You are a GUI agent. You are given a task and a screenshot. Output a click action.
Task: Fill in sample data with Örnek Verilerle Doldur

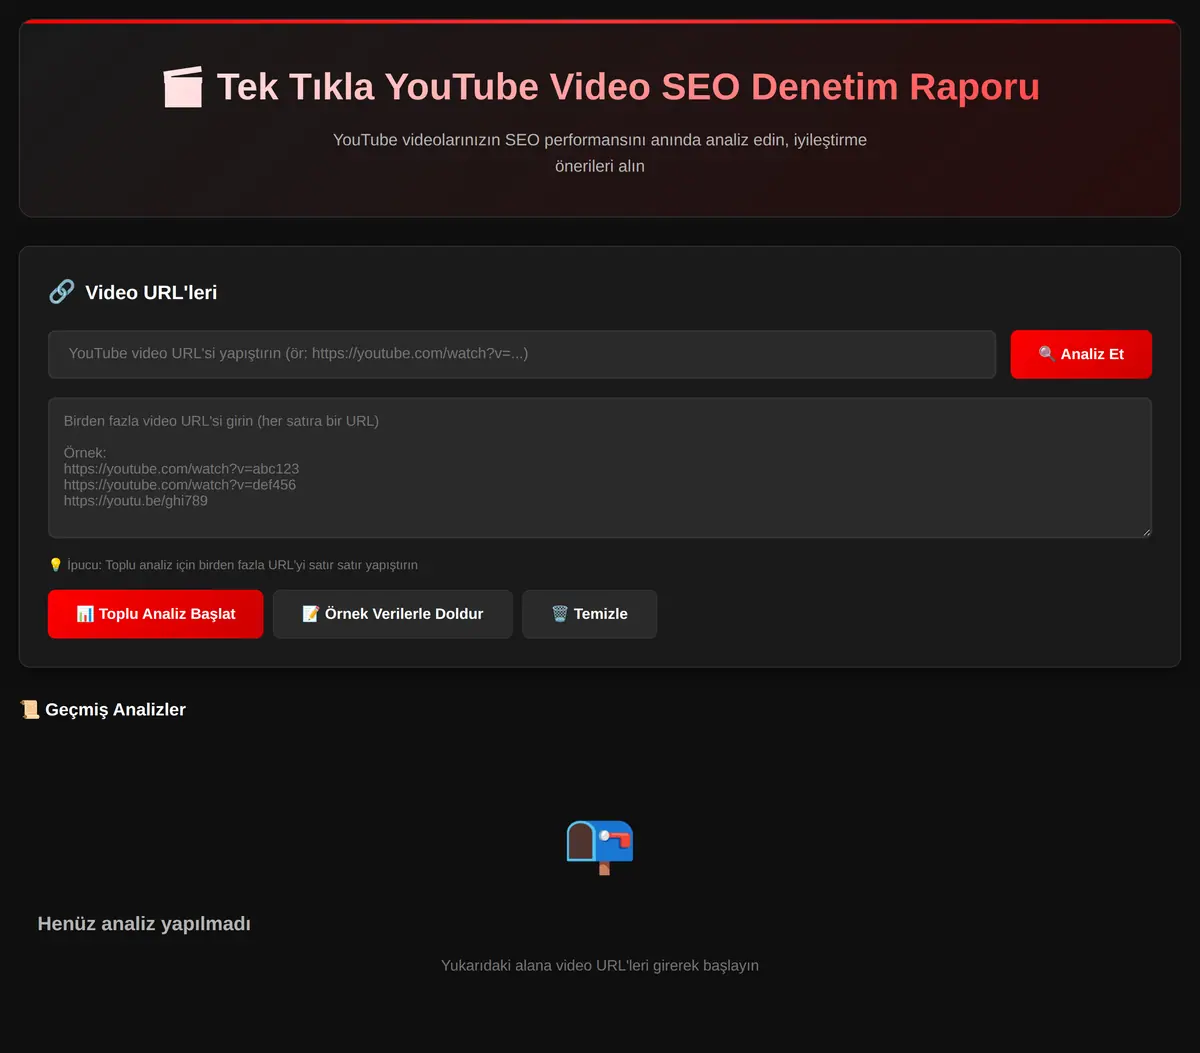pyautogui.click(x=393, y=614)
